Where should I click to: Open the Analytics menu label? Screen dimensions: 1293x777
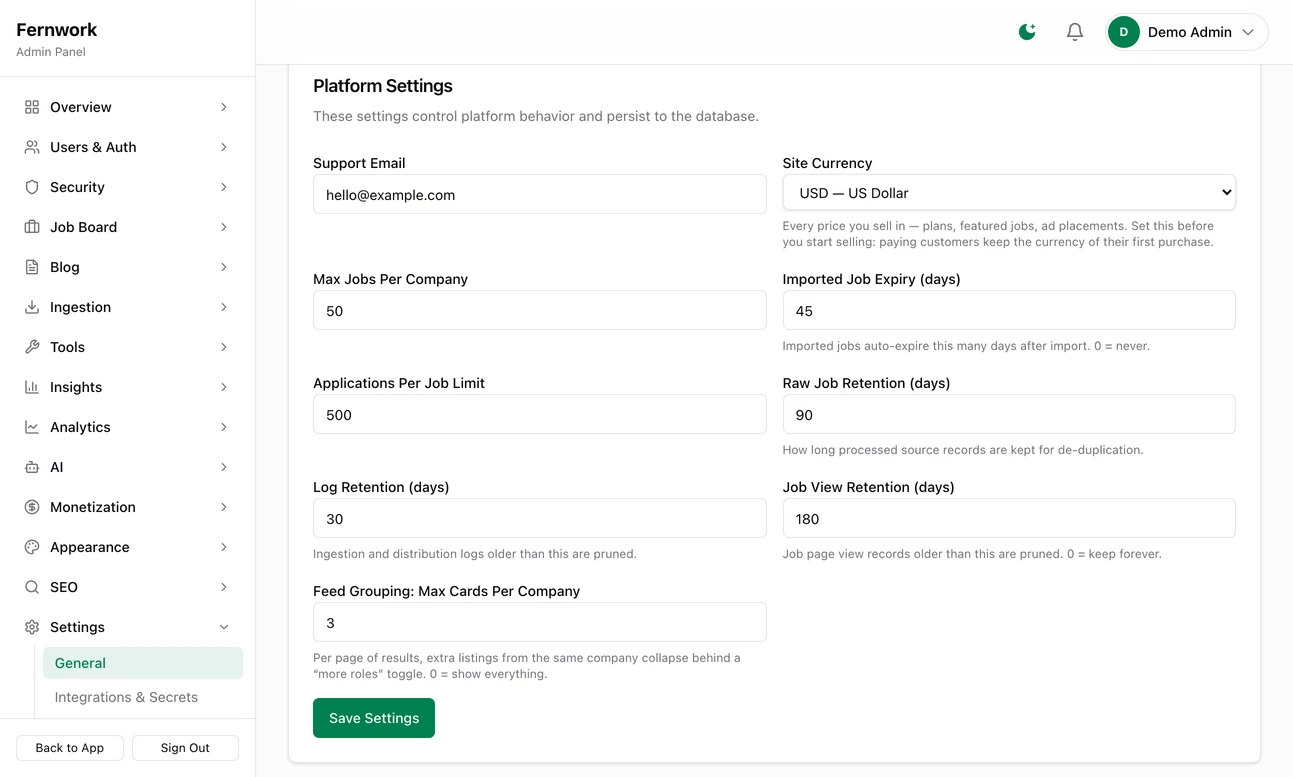(x=81, y=427)
